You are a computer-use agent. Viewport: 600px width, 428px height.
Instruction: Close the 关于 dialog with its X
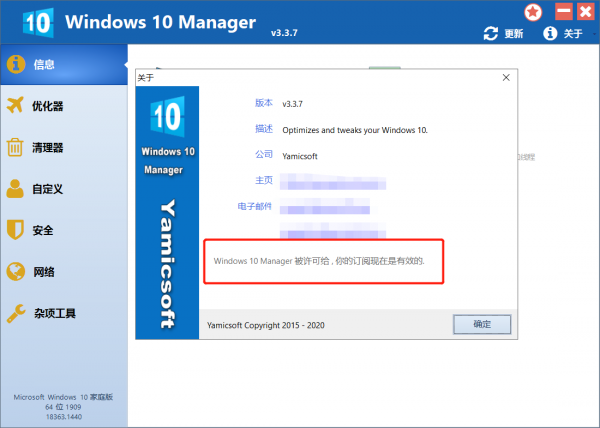point(508,76)
